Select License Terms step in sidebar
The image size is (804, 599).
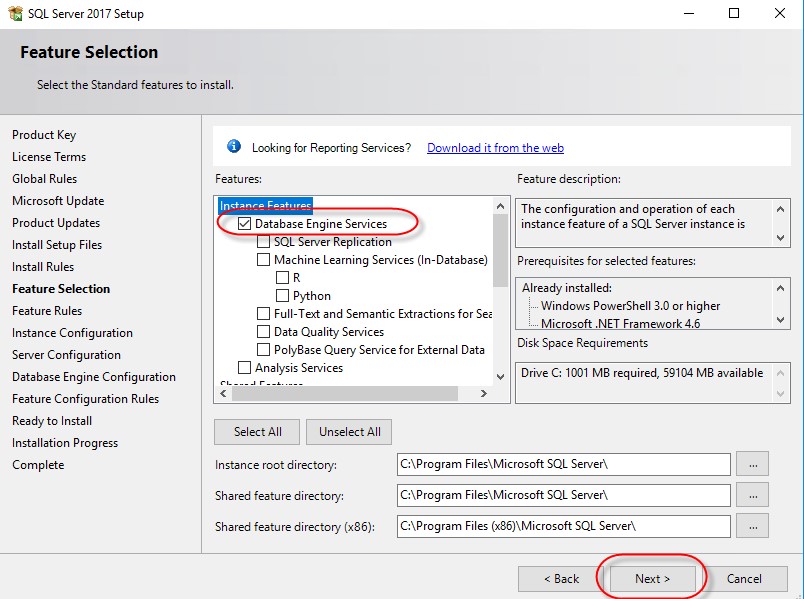click(49, 157)
